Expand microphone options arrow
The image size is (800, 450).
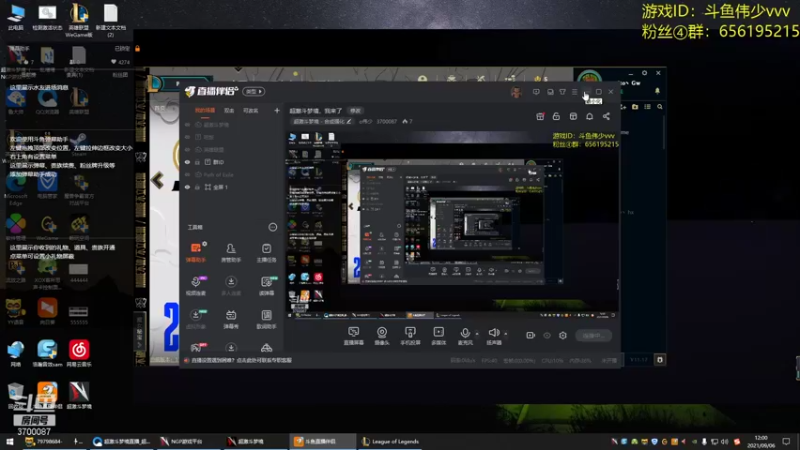477,334
